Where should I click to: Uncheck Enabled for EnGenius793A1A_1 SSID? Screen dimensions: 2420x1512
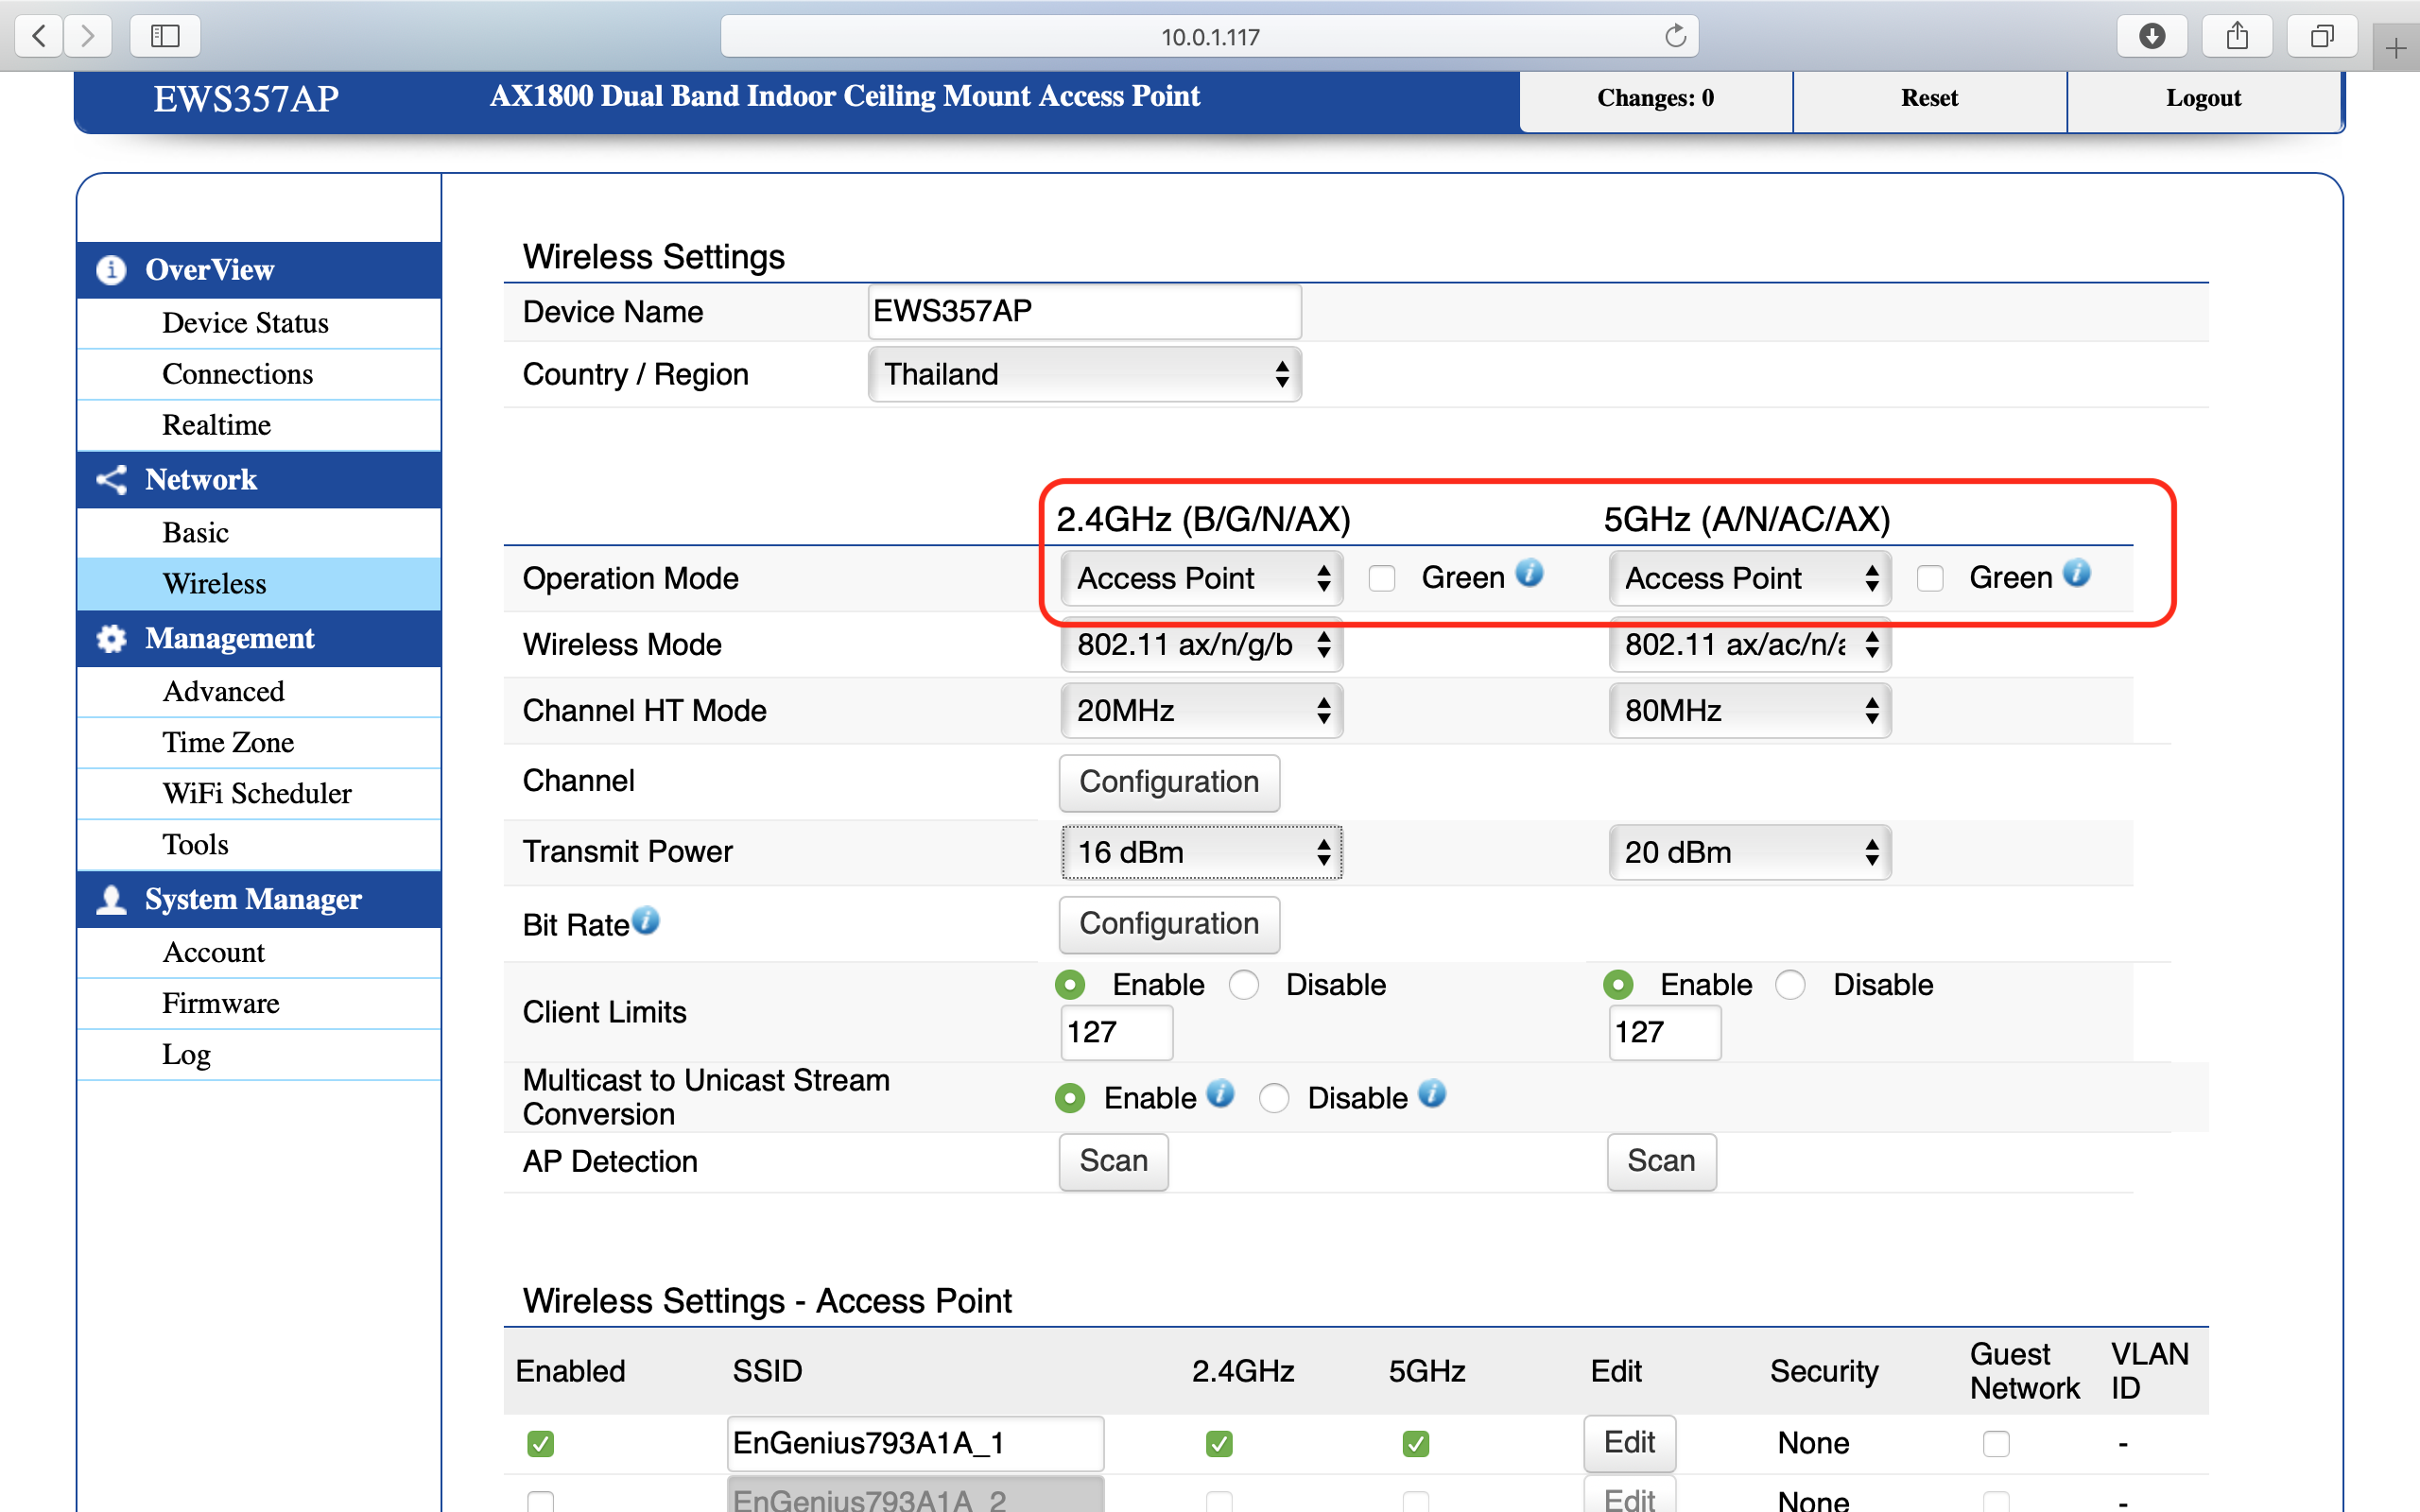pos(541,1444)
